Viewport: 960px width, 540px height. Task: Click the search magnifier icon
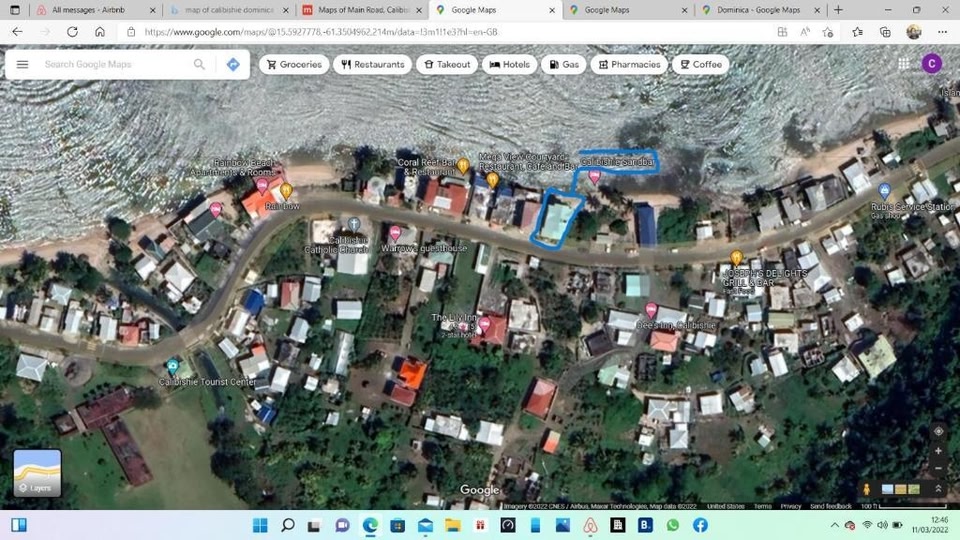point(200,64)
